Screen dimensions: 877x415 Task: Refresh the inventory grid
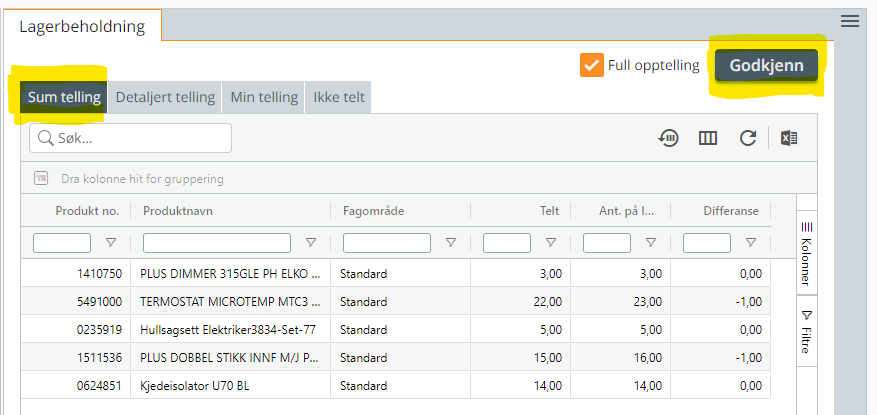748,138
